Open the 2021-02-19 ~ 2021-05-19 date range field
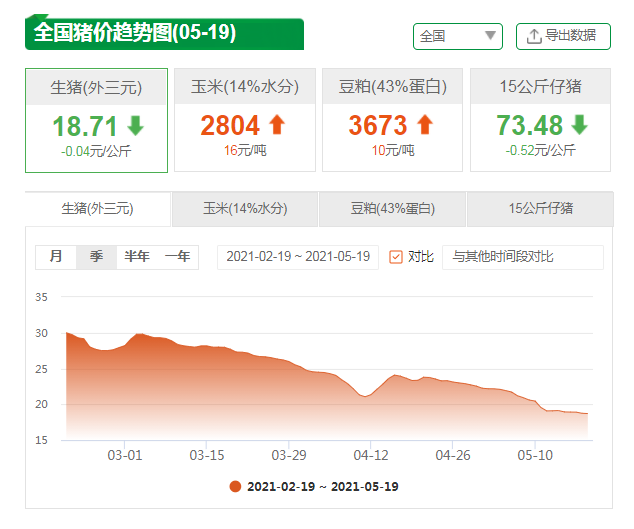634x529 pixels. [x=298, y=257]
